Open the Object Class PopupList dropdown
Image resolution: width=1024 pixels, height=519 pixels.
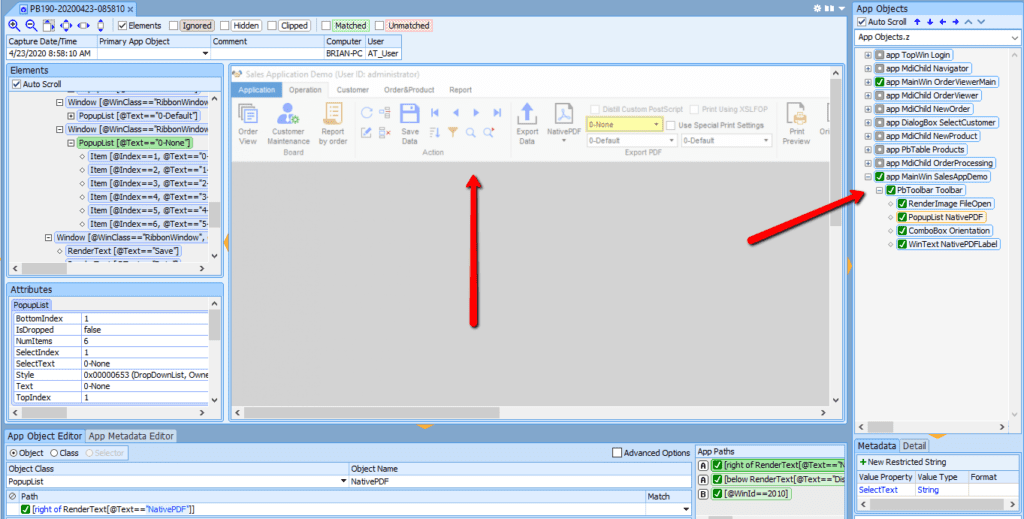tap(344, 481)
